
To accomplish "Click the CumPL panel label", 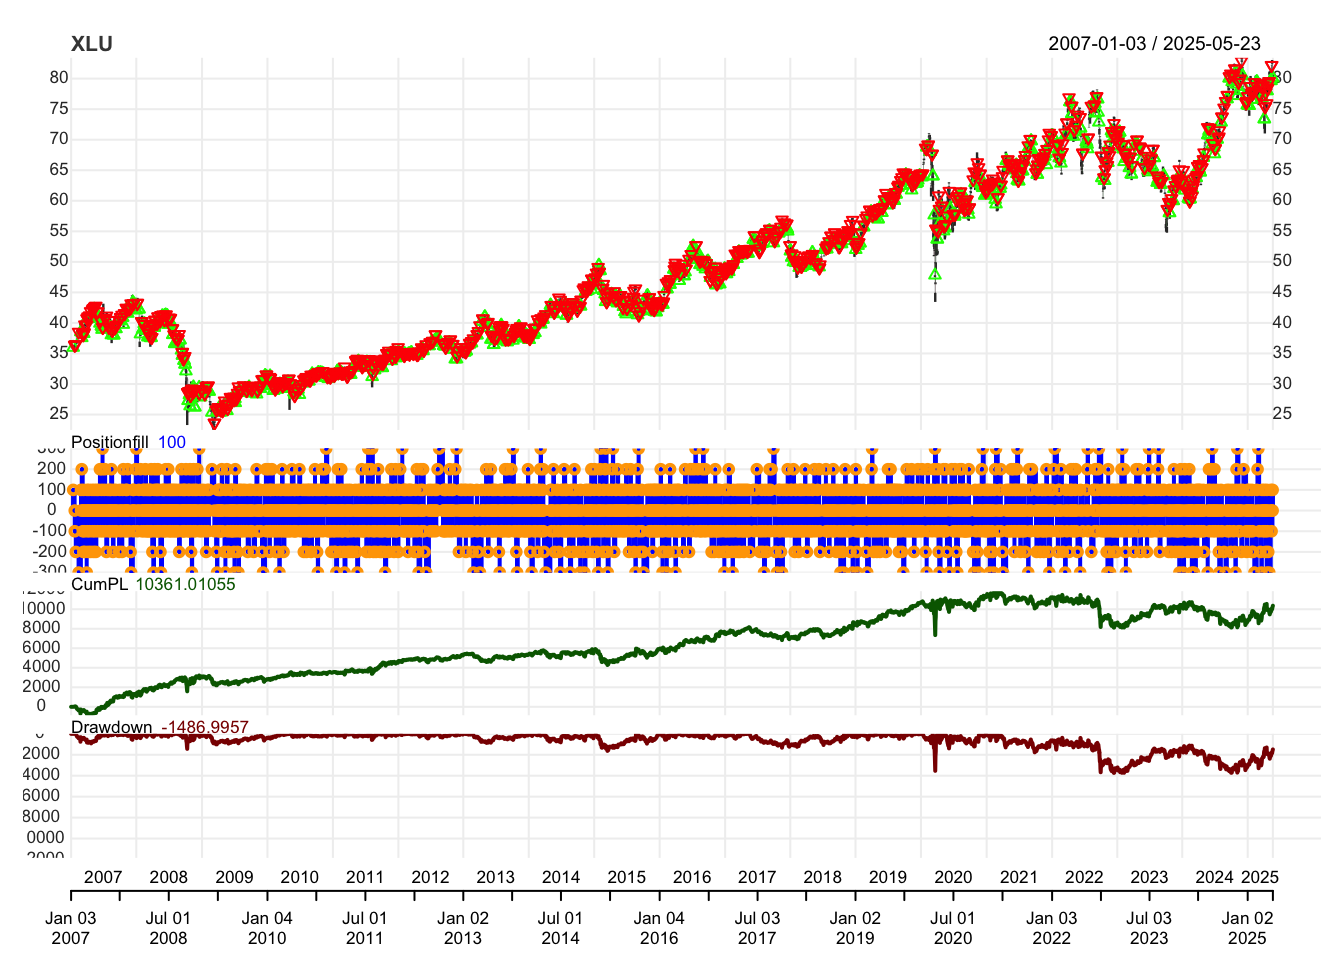I will tap(99, 584).
